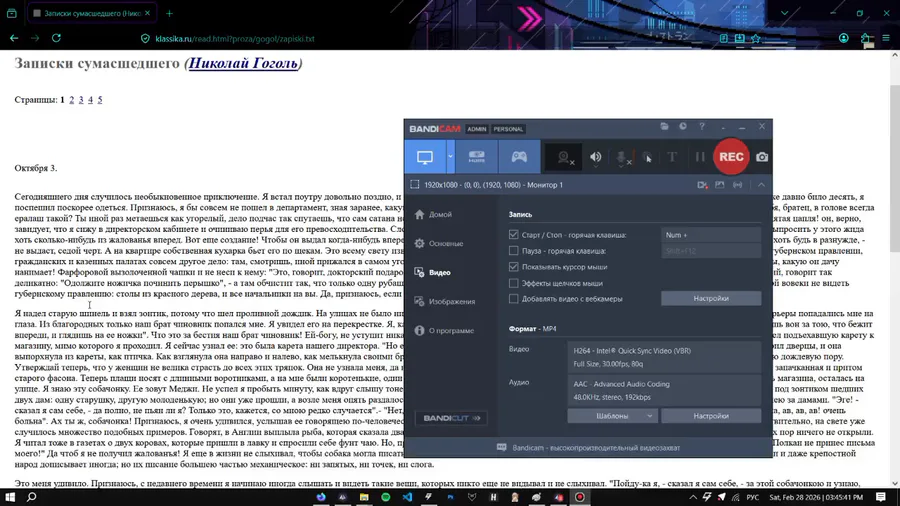Select Bandicam game recording mode
This screenshot has height=506, width=900.
click(519, 157)
